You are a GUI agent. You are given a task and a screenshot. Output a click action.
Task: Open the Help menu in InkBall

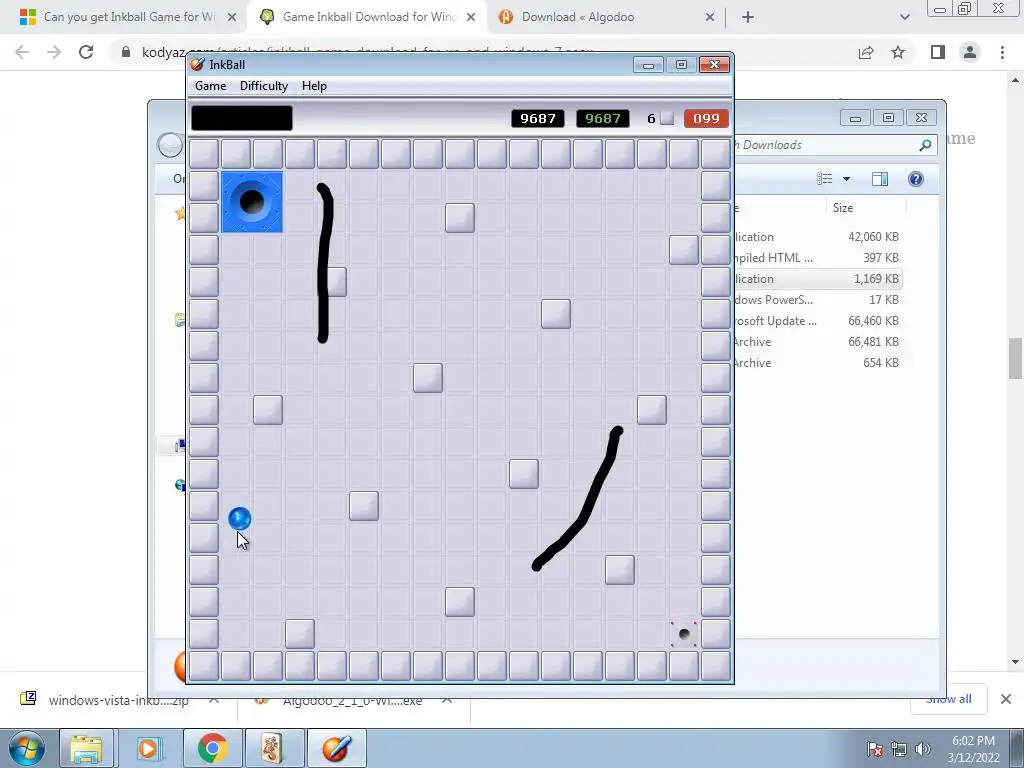tap(314, 86)
